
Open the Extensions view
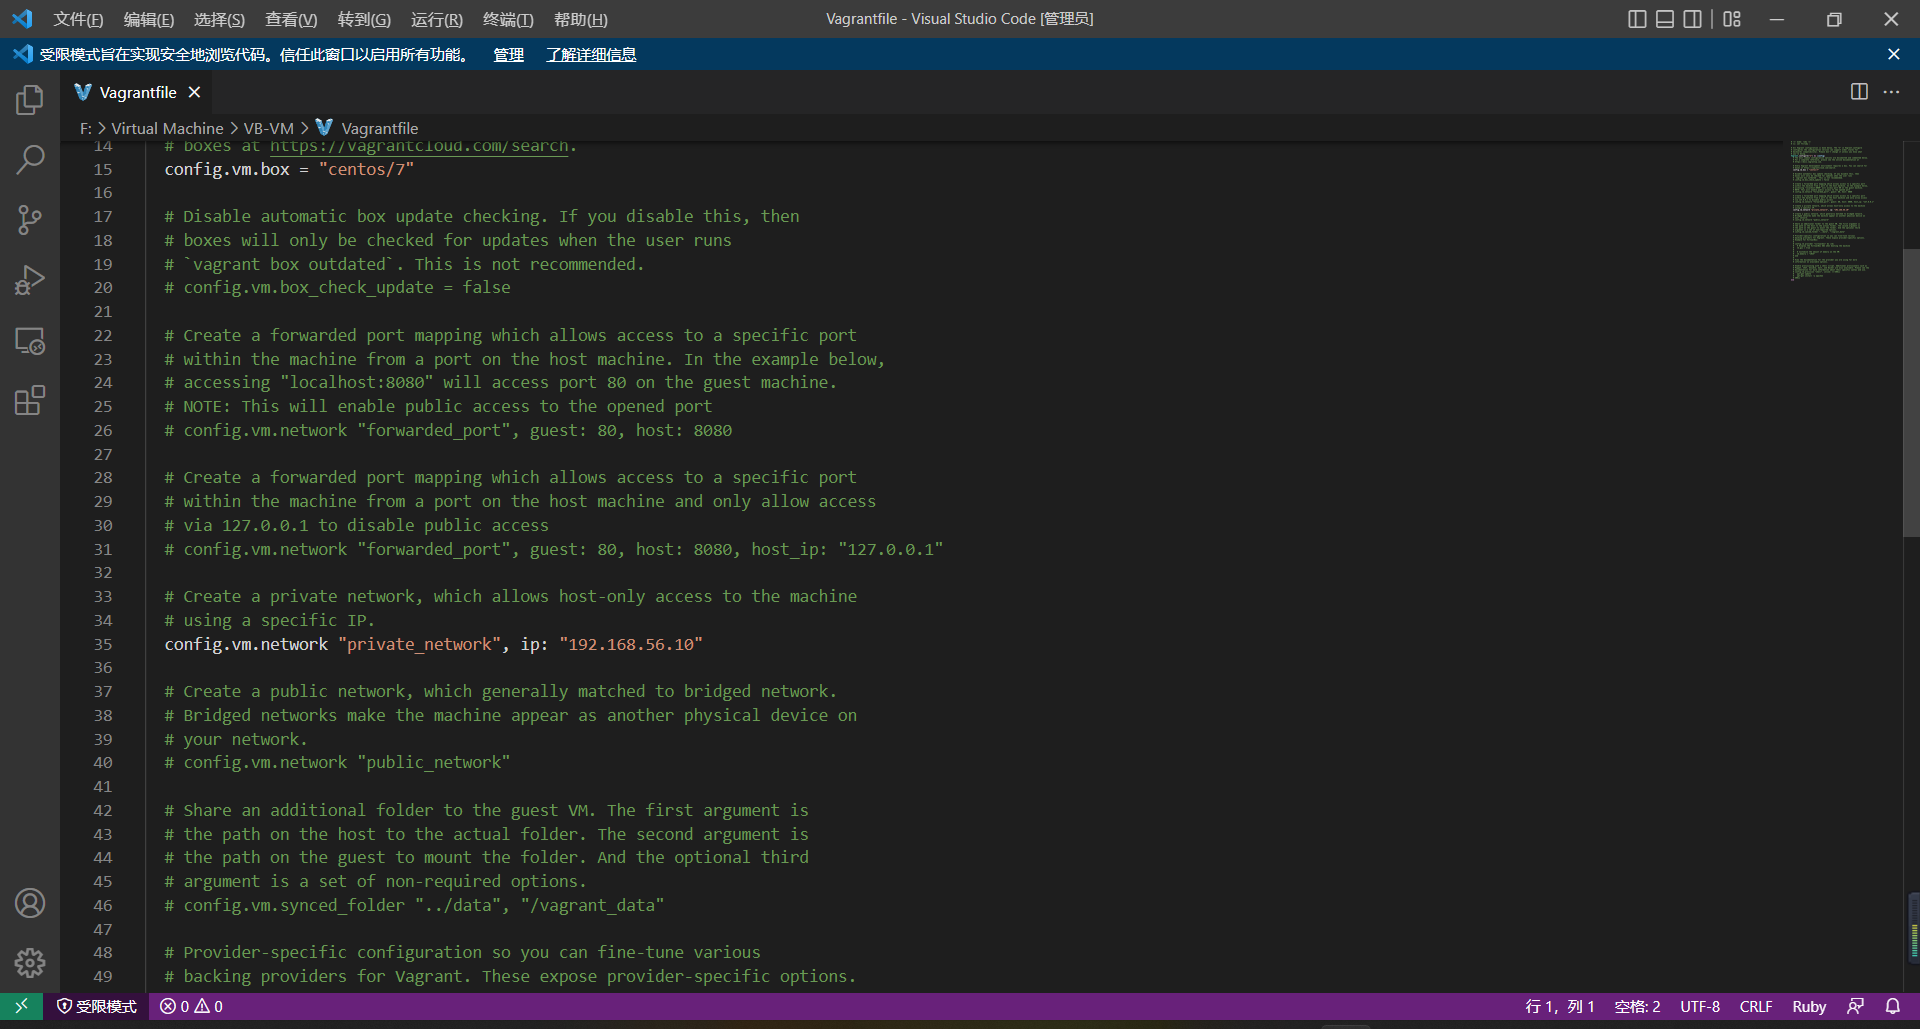30,401
